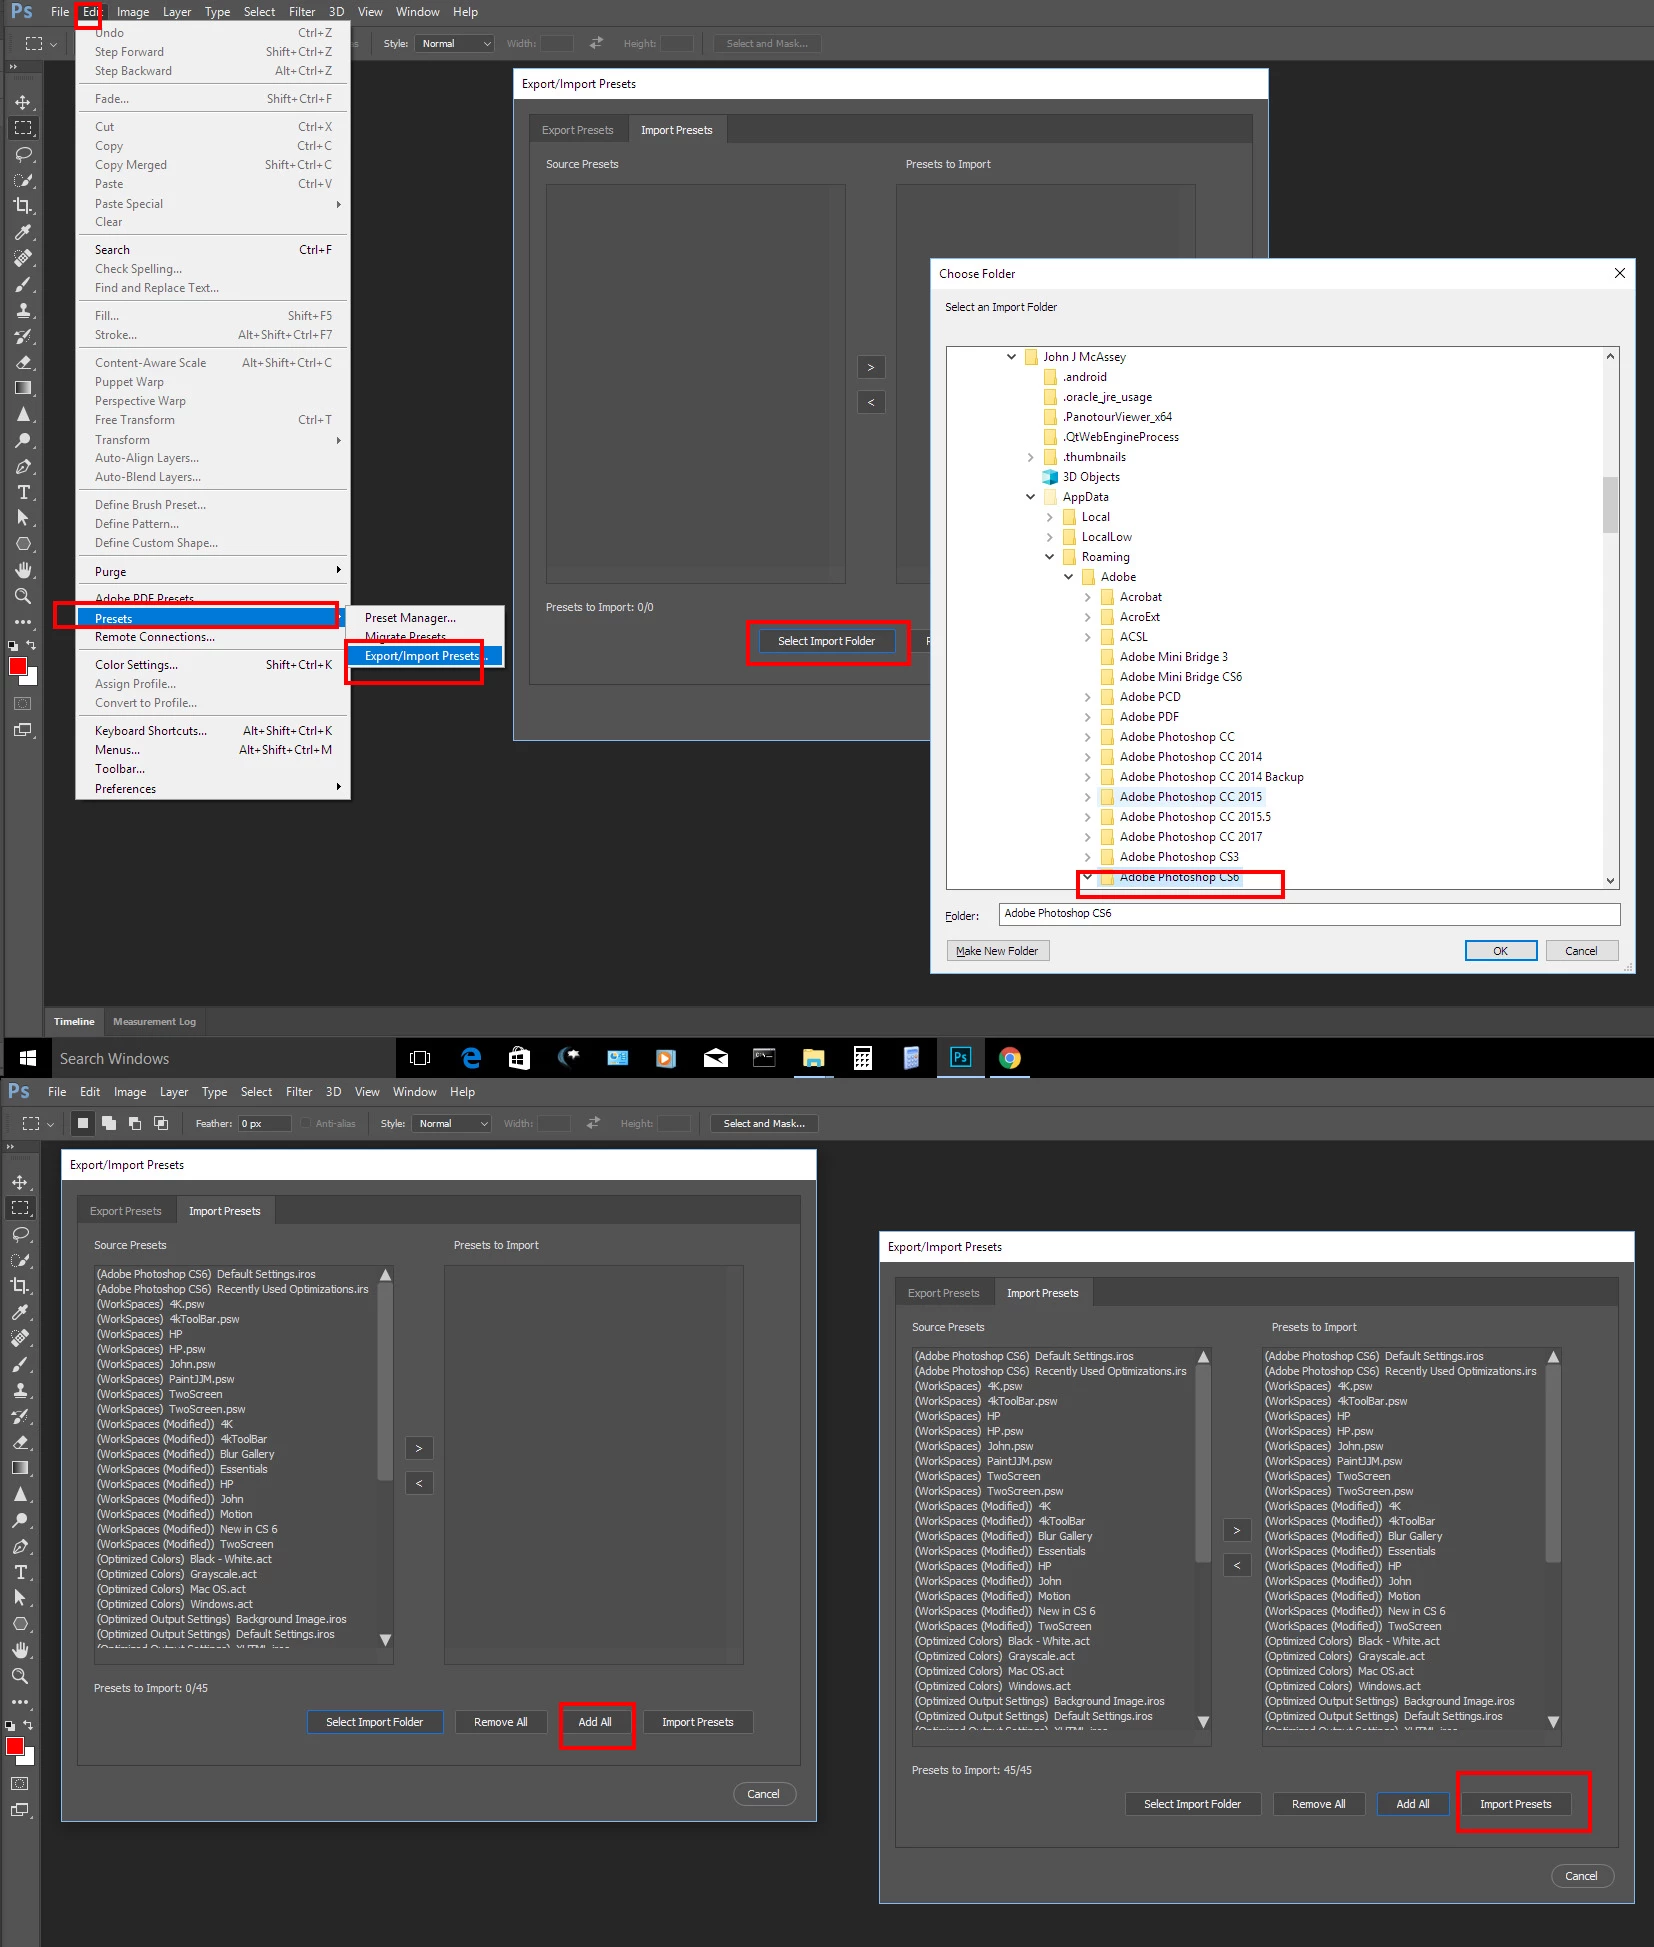This screenshot has height=1947, width=1654.
Task: Click the white background color in upper toolbar
Action: point(32,678)
